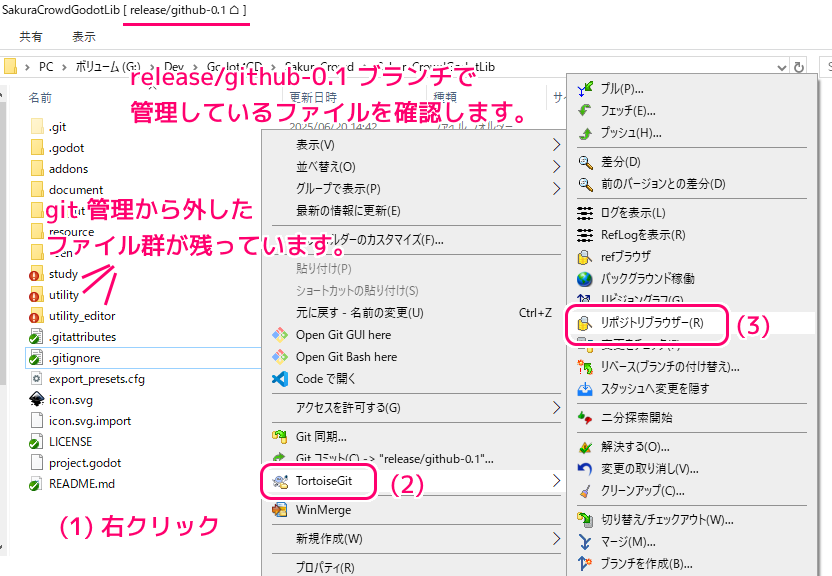Click the Open Git Bash here icon

280,357
